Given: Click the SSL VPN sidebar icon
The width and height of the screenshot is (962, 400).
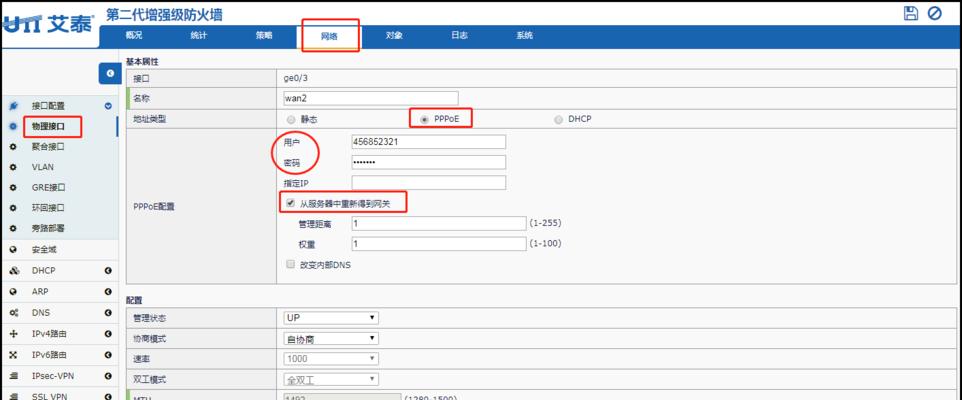Looking at the screenshot, I should pyautogui.click(x=14, y=396).
